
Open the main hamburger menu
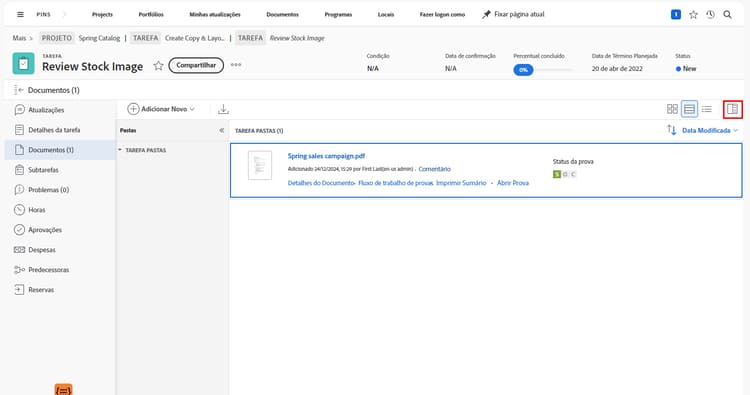(x=20, y=14)
